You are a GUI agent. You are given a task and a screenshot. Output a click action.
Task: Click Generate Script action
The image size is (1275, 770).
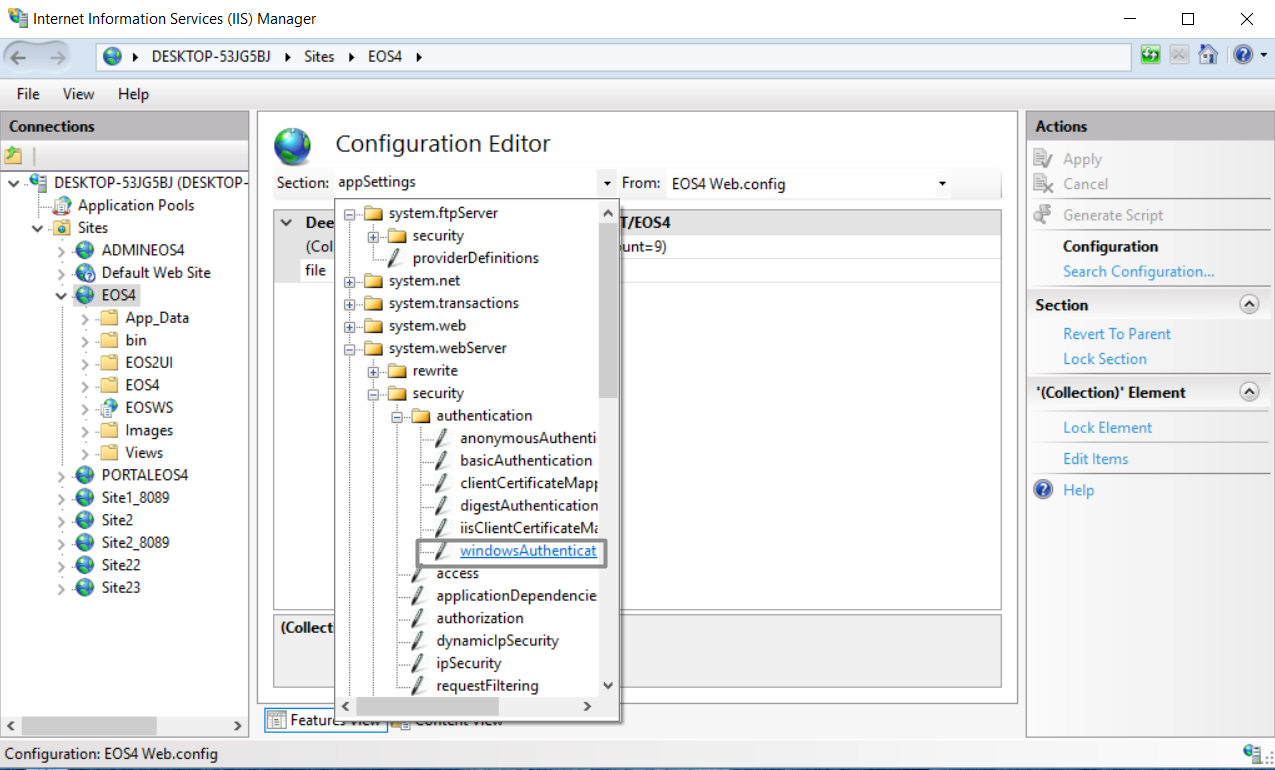[x=1113, y=215]
